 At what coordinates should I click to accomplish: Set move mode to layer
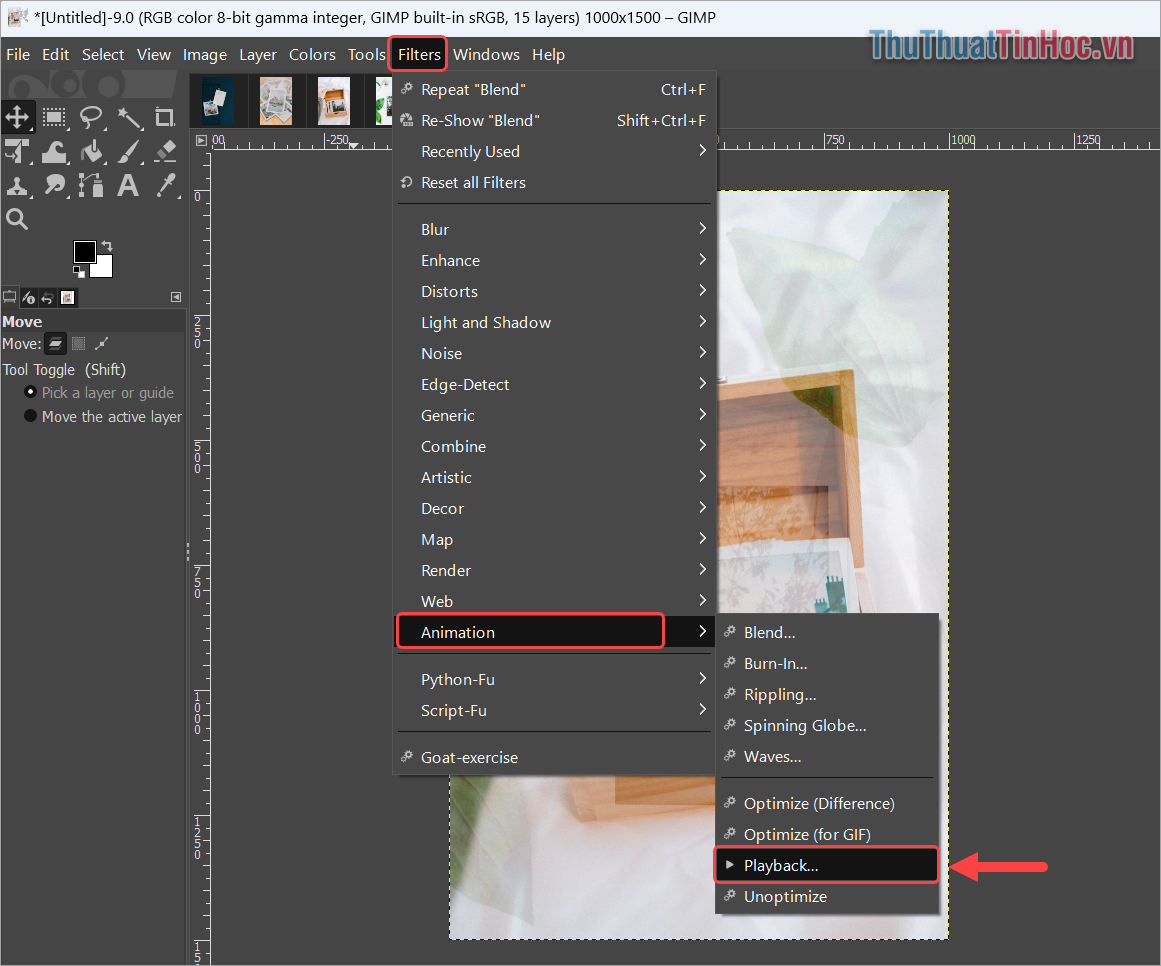coord(56,343)
